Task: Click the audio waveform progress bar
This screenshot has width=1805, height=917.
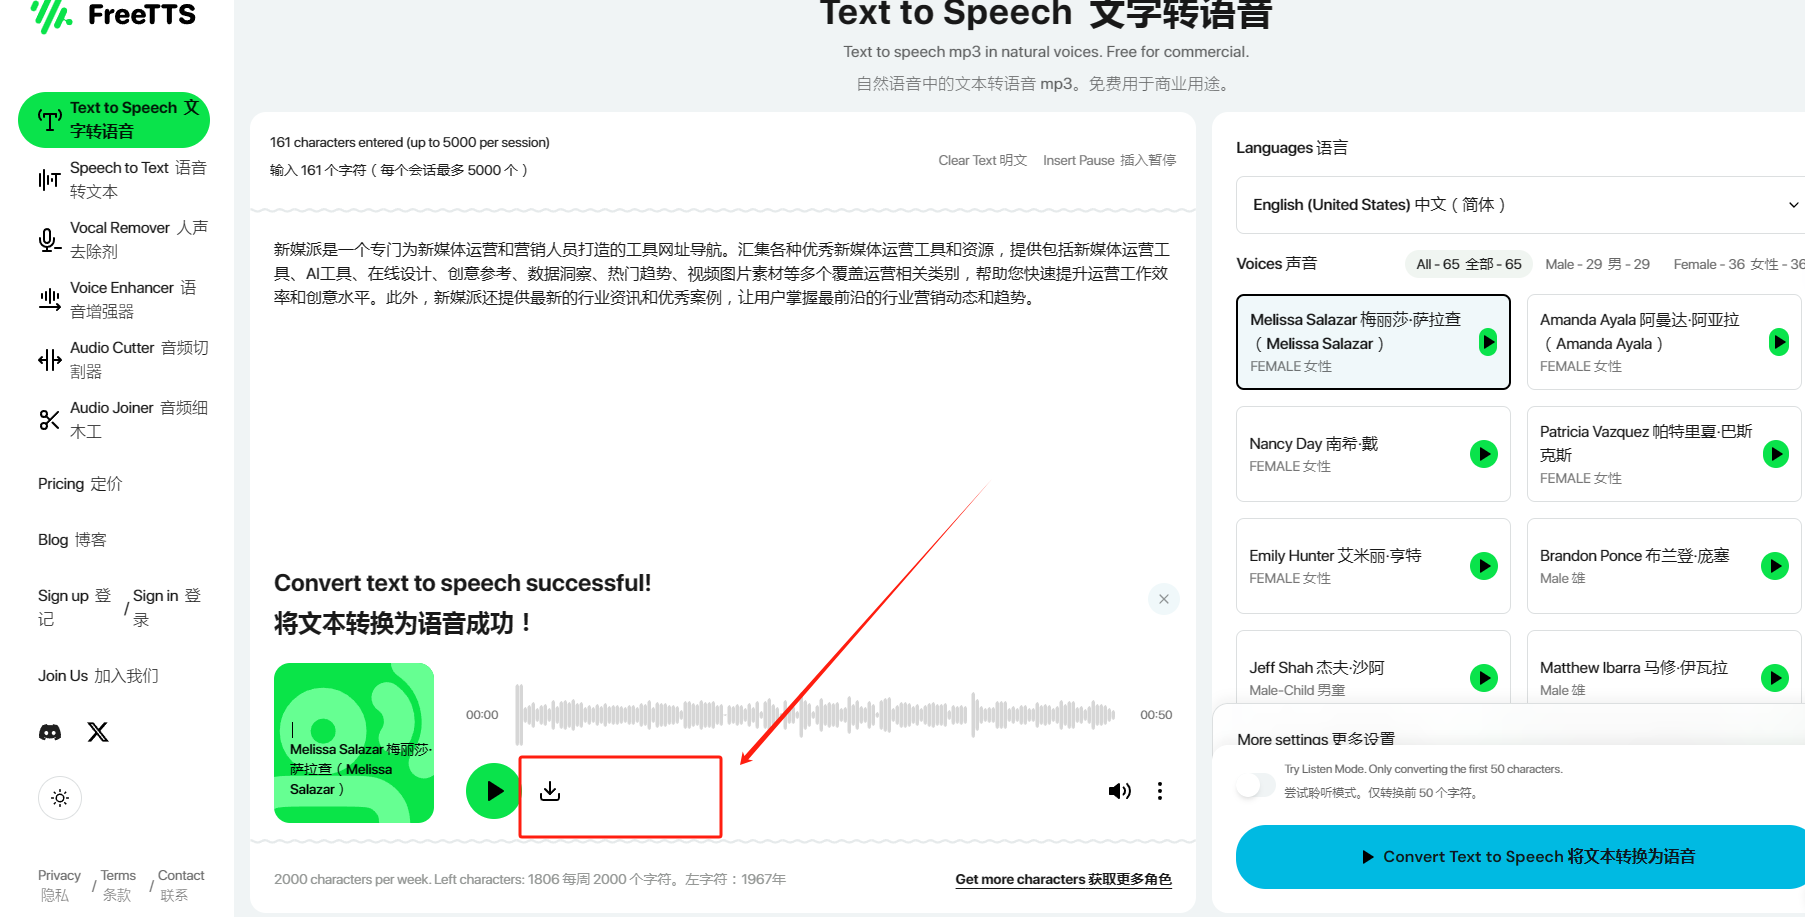Action: [815, 714]
